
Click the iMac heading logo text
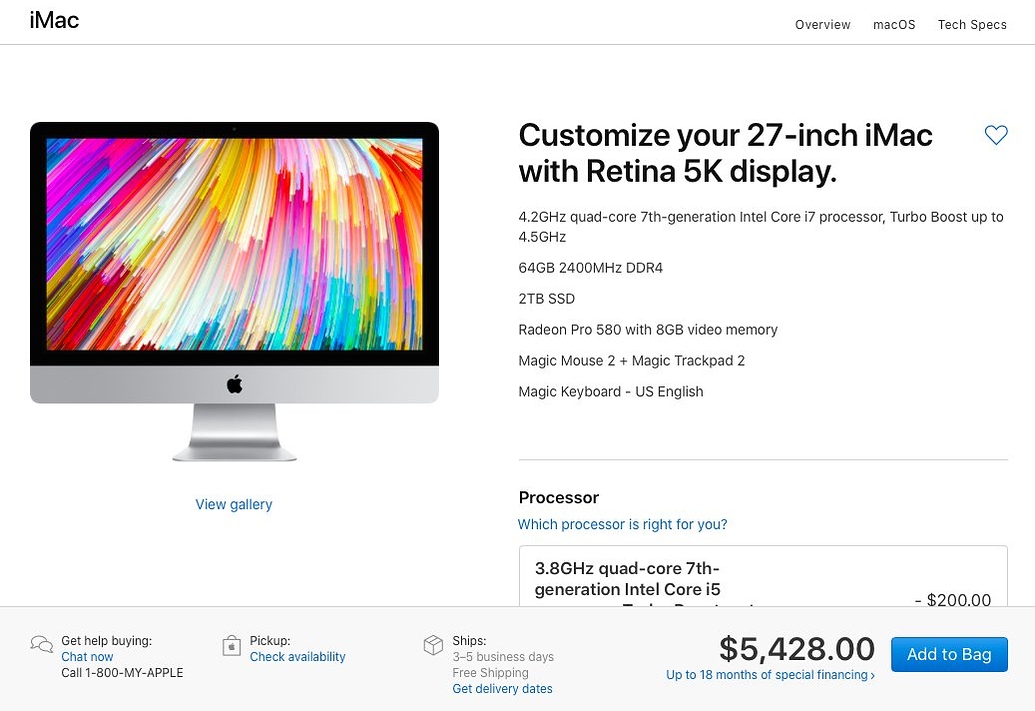click(x=54, y=20)
